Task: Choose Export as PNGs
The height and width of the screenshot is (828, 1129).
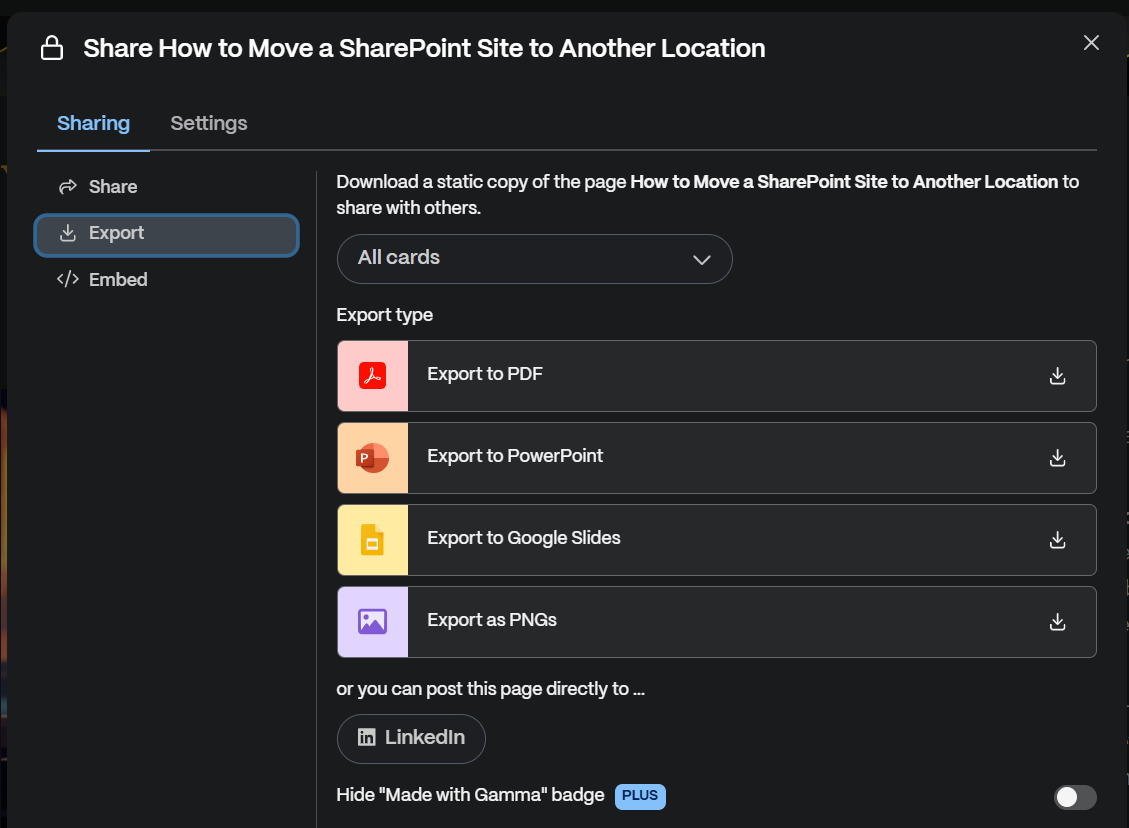Action: (x=716, y=622)
